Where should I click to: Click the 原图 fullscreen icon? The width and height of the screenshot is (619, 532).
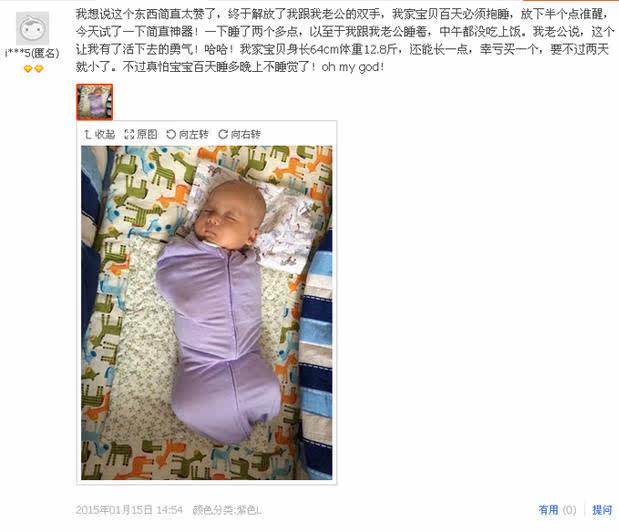129,135
